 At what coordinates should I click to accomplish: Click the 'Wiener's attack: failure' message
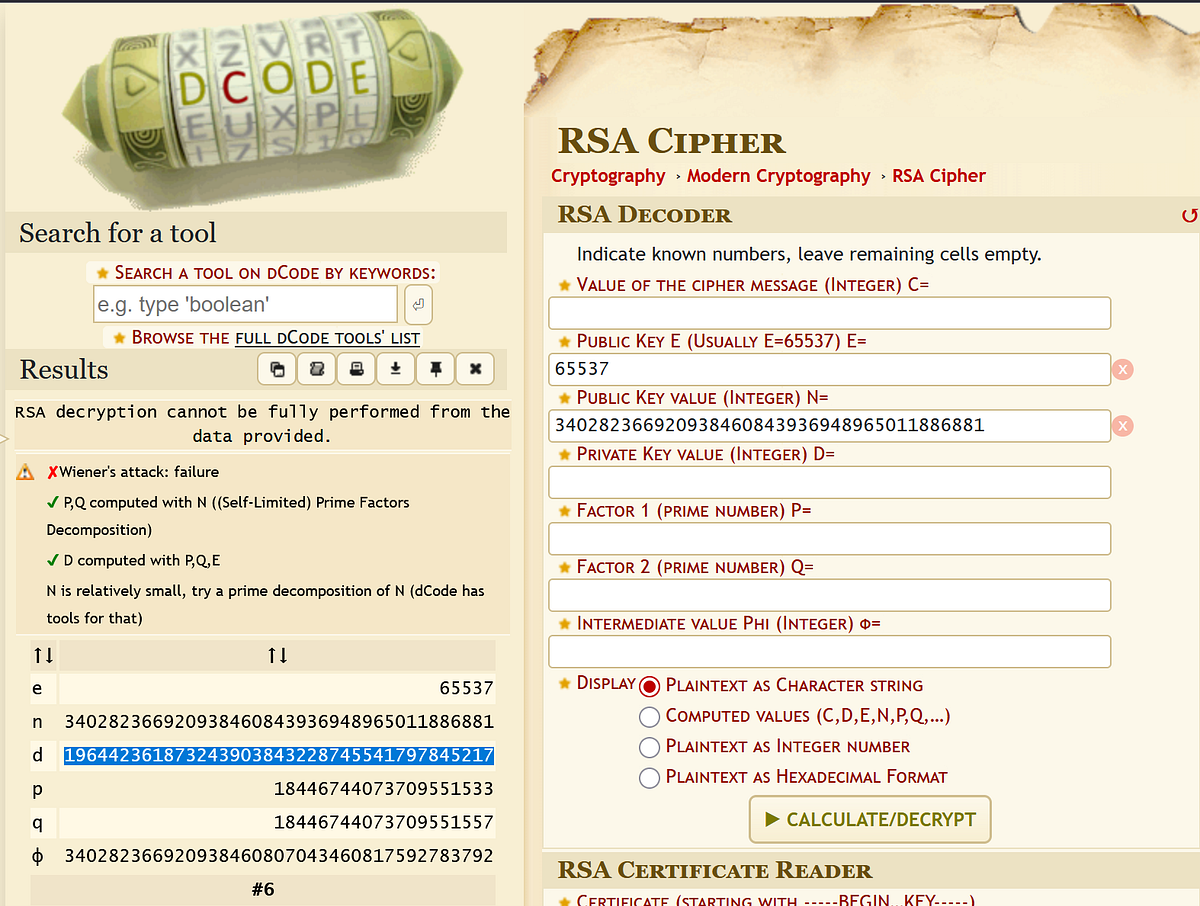click(139, 472)
